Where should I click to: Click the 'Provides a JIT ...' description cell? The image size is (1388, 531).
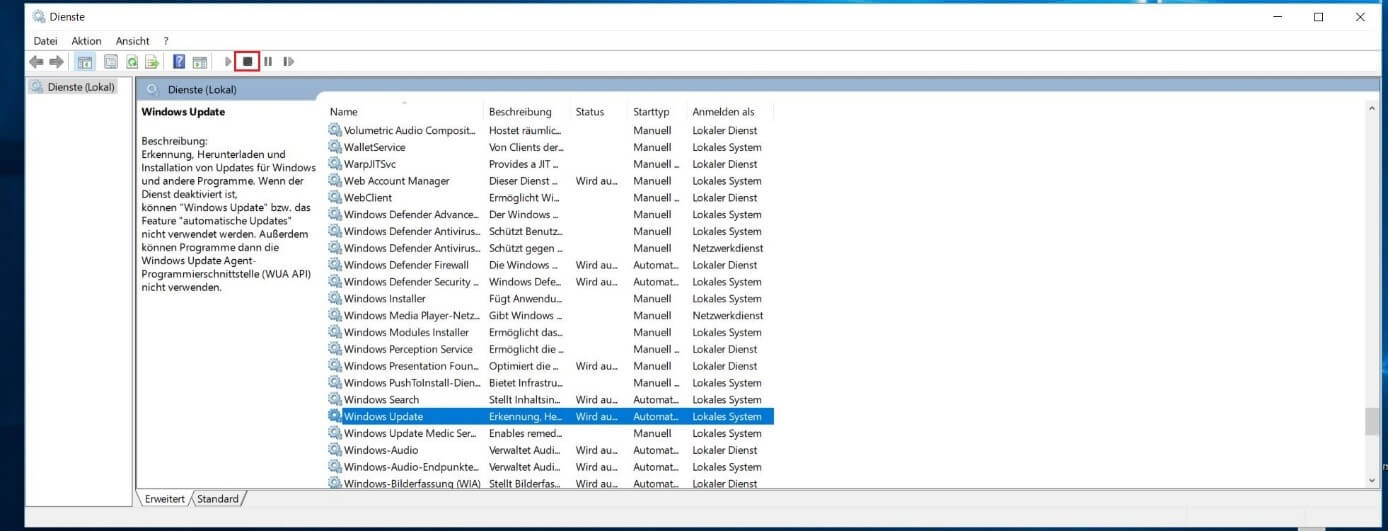524,164
